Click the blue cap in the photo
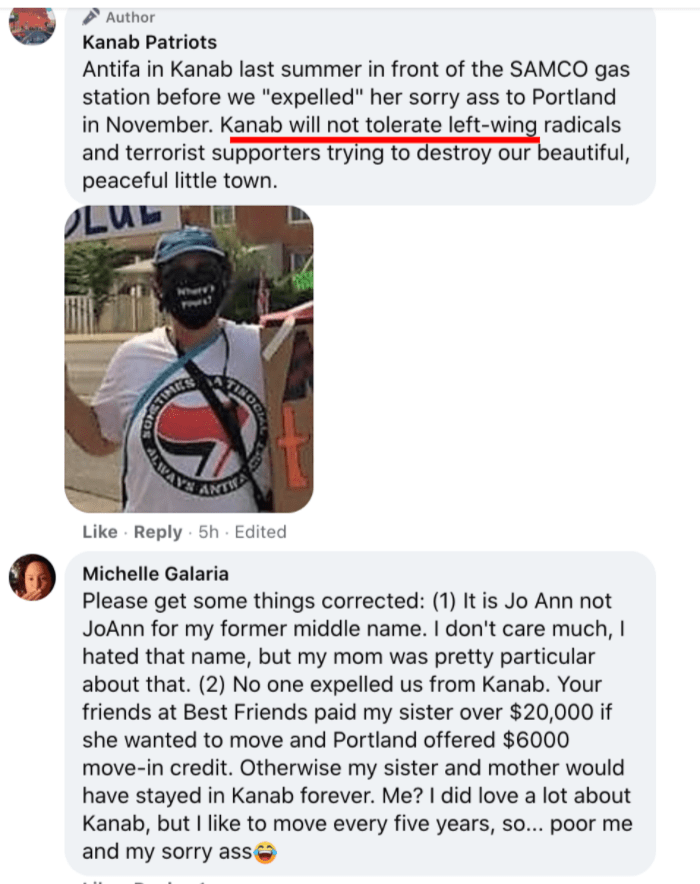 click(186, 245)
